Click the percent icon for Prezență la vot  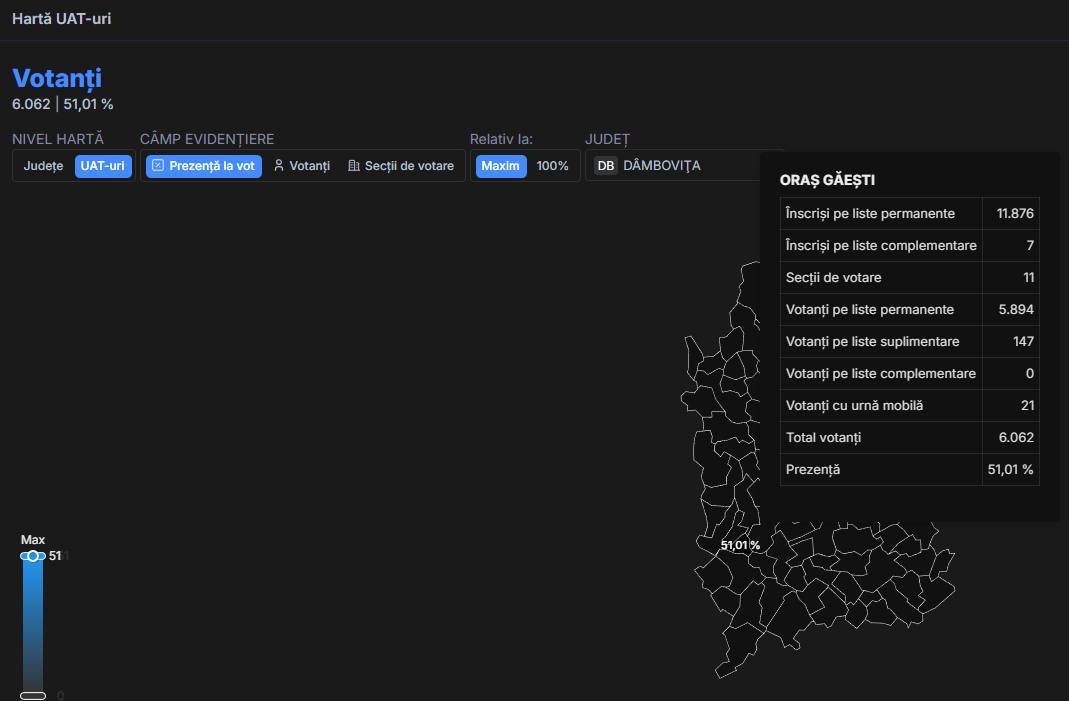click(158, 166)
